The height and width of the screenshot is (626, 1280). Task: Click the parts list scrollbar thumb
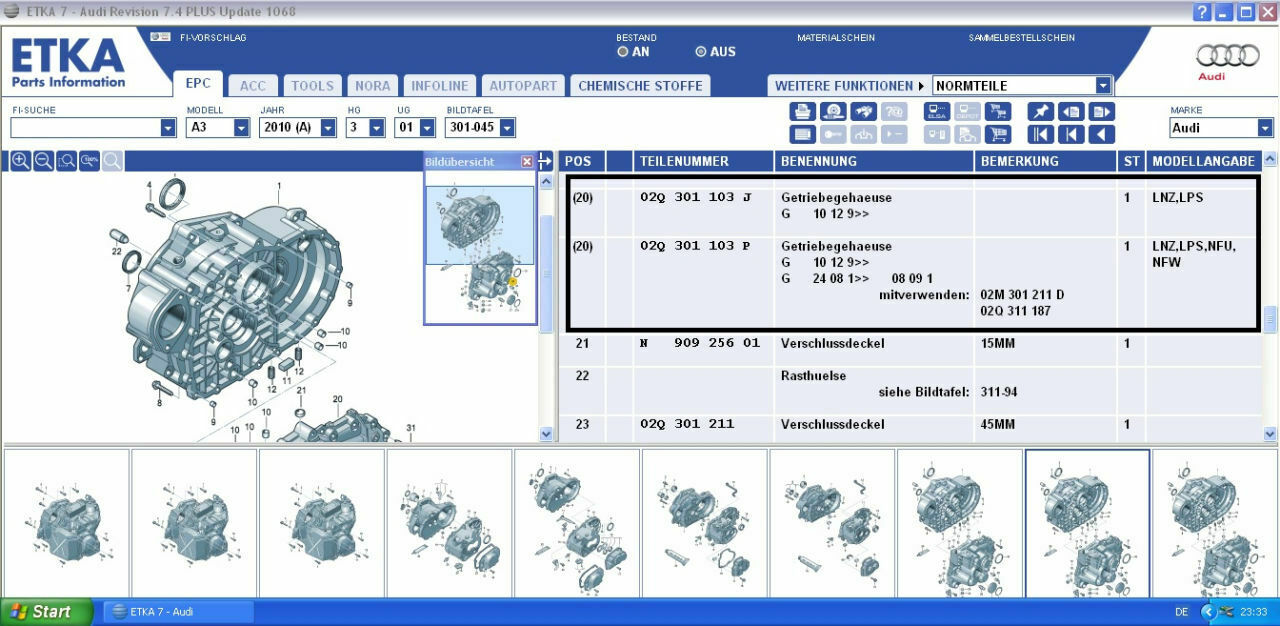coord(1270,320)
